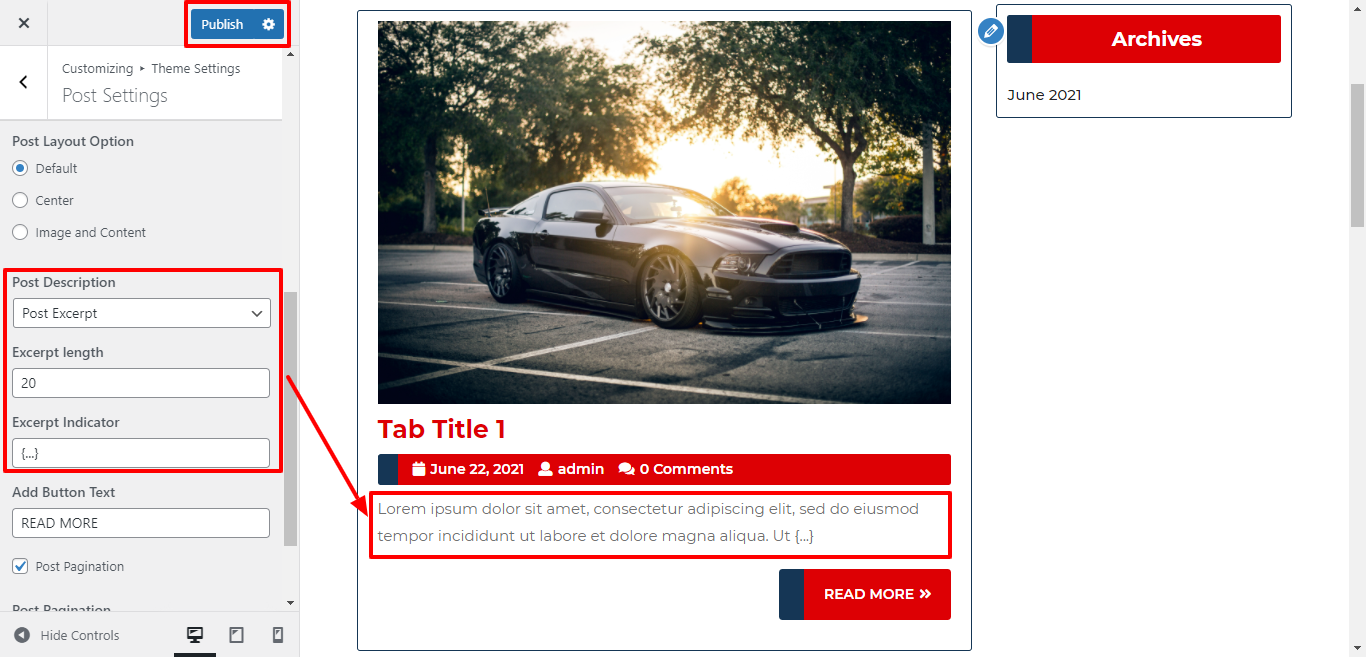
Task: Open publish settings gear icon
Action: (x=268, y=24)
